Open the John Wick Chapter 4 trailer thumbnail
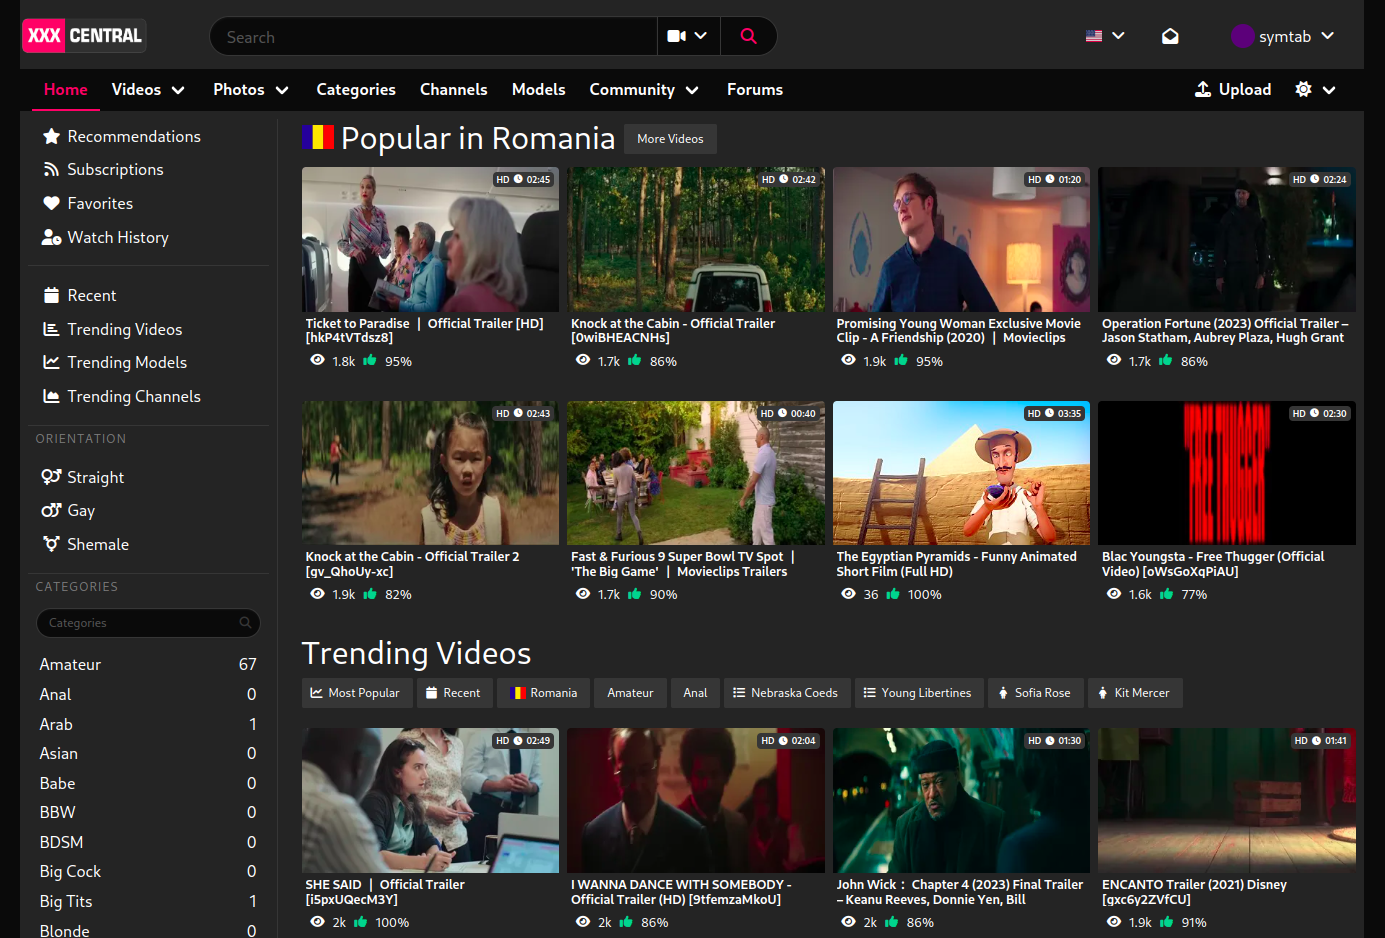 tap(961, 800)
